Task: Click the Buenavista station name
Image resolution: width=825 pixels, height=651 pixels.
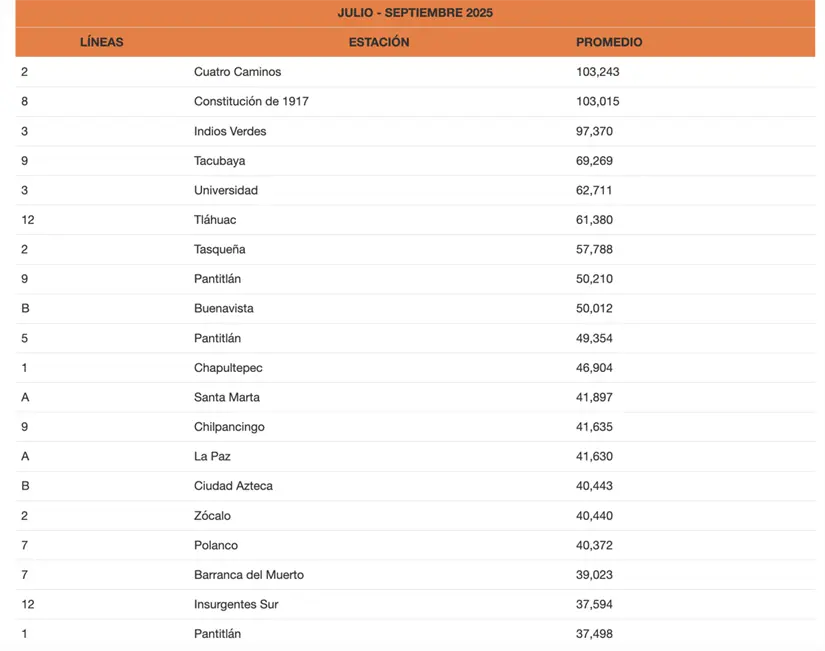Action: click(224, 309)
